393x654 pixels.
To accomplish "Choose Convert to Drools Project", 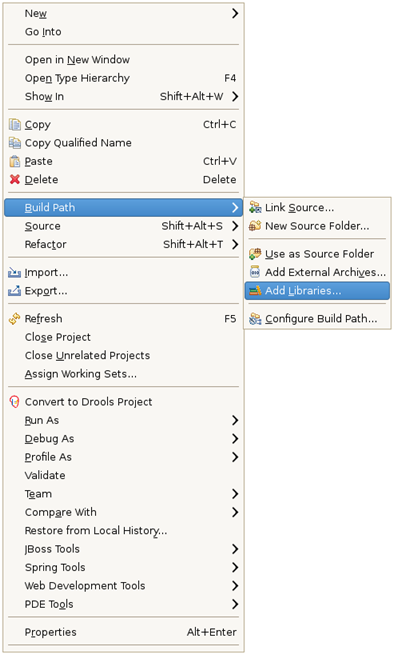I will (123, 402).
